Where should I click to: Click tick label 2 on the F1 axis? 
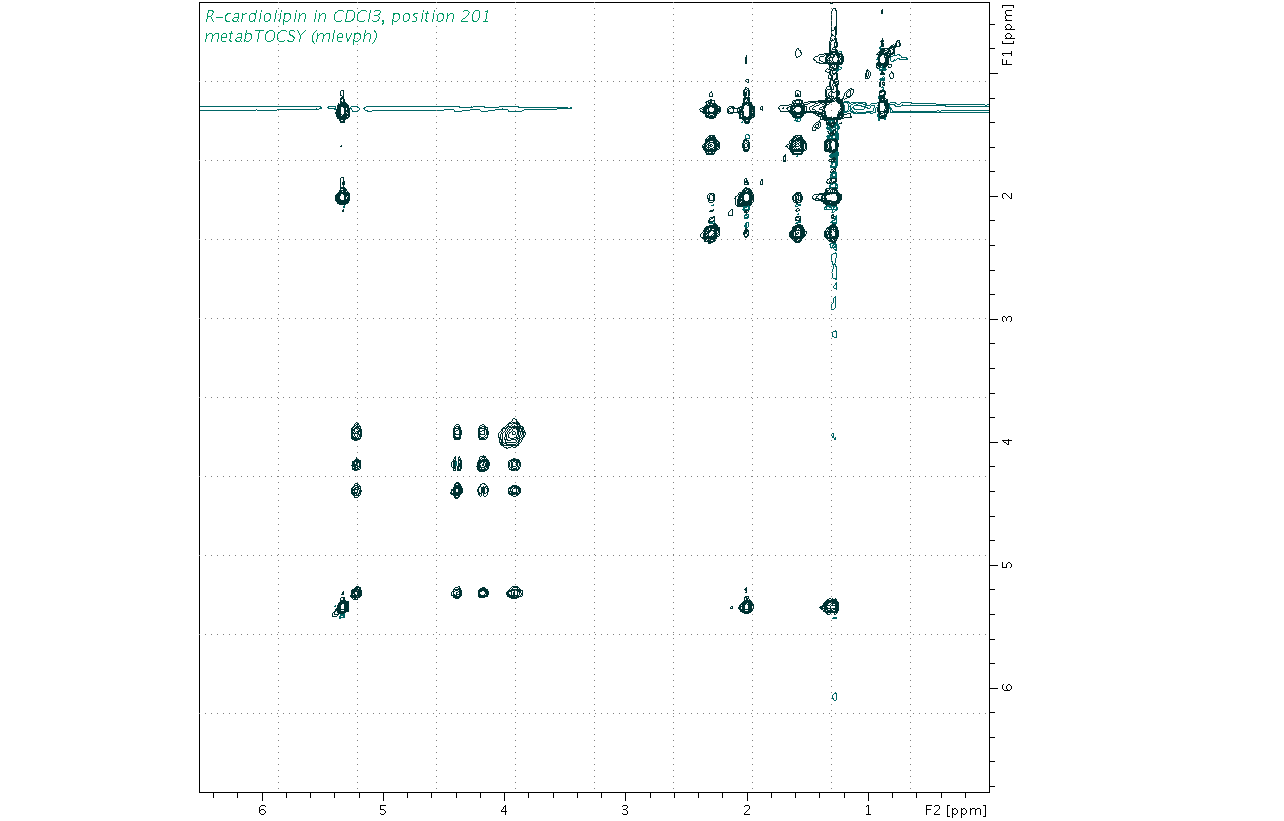(x=1007, y=196)
